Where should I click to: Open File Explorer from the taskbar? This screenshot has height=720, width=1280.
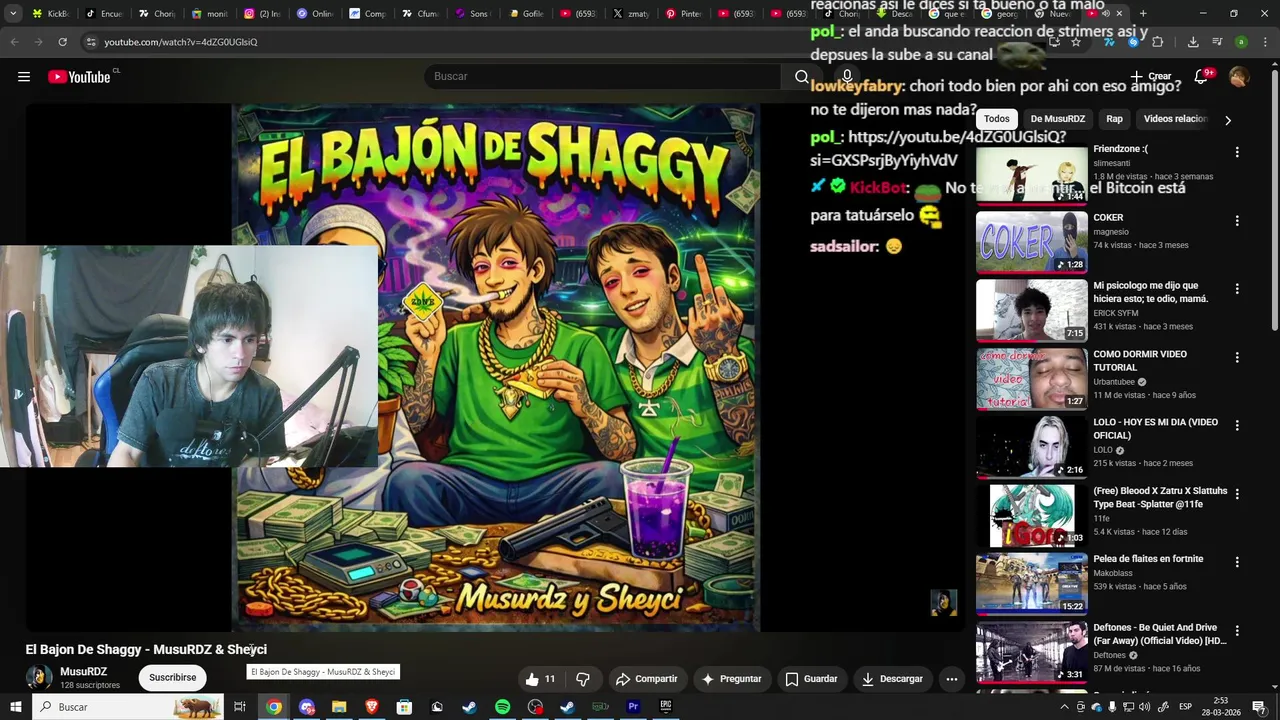[339, 707]
